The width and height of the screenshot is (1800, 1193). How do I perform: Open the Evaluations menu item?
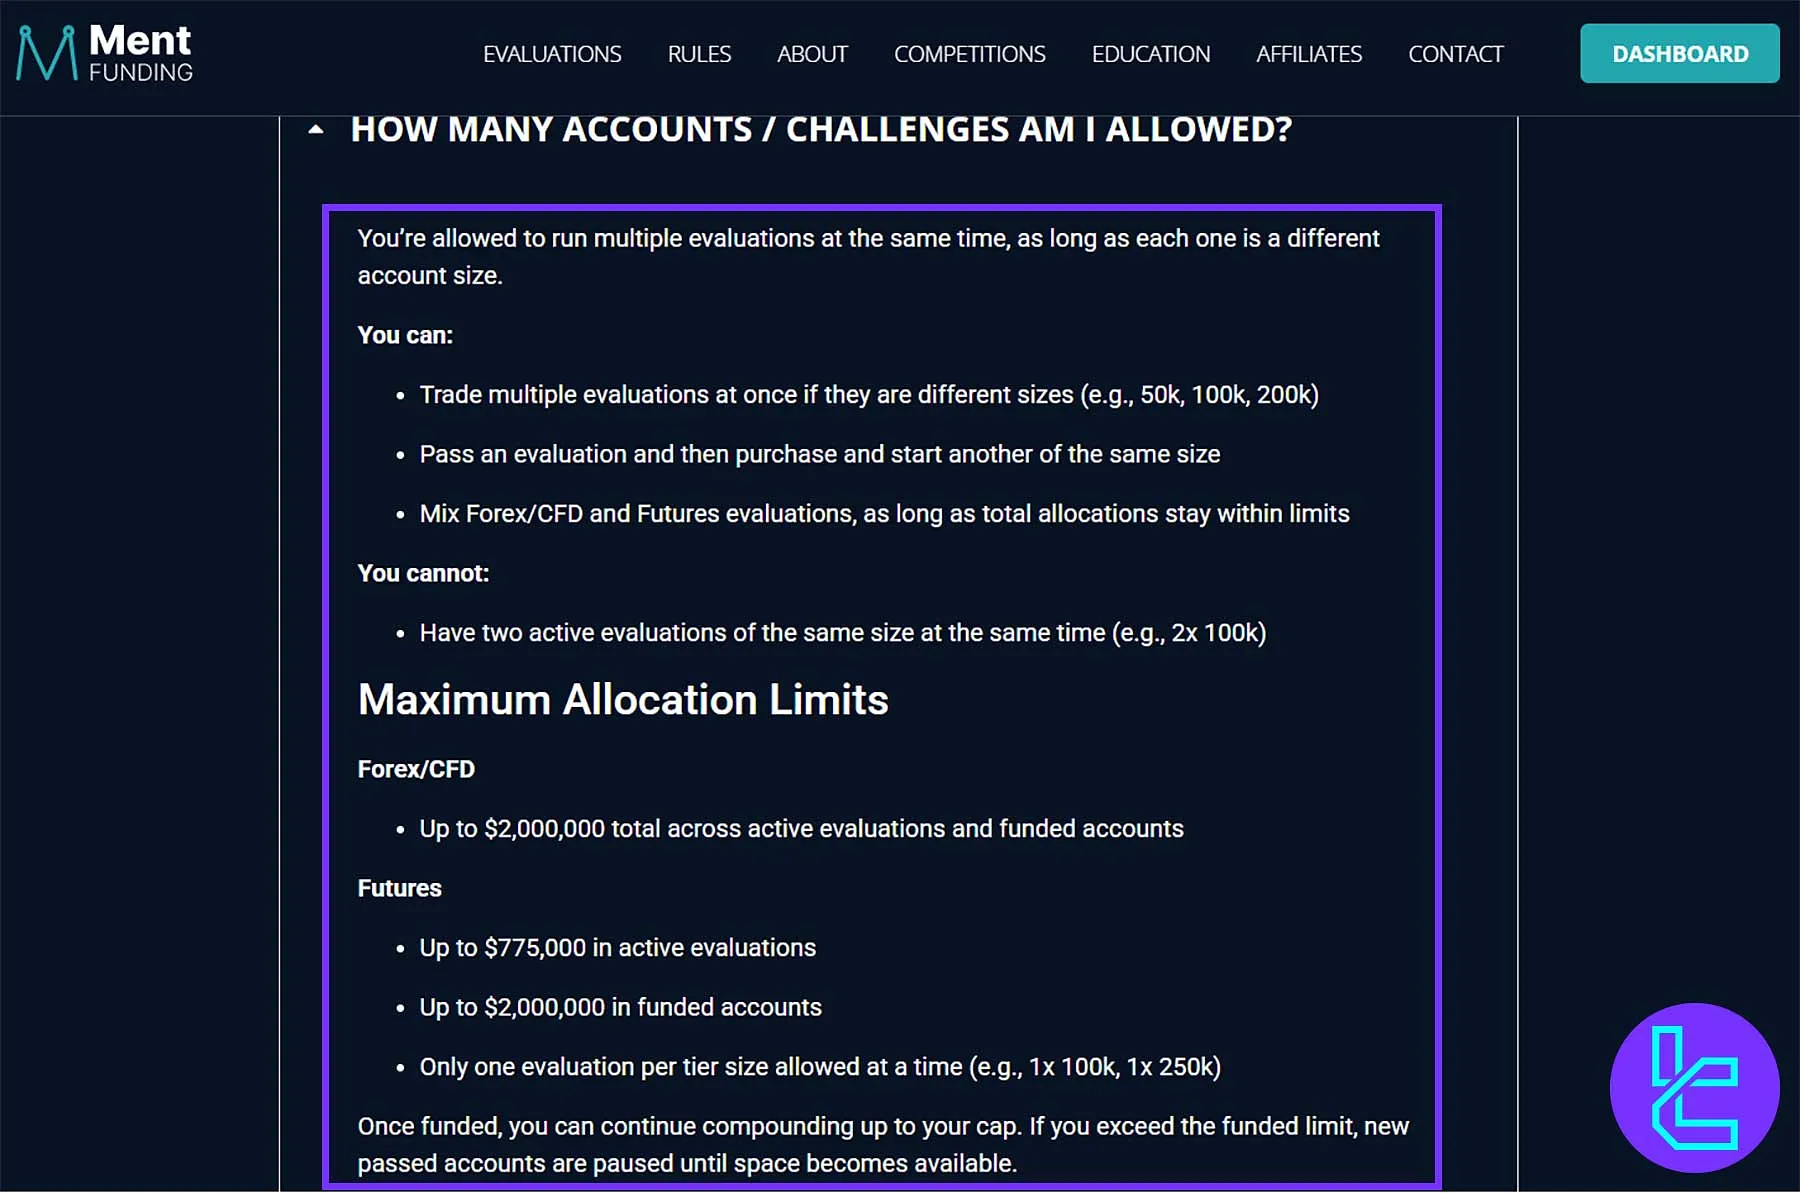[x=552, y=54]
